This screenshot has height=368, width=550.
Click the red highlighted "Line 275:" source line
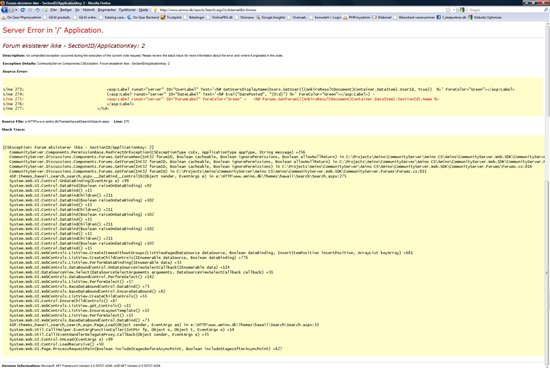pyautogui.click(x=221, y=99)
